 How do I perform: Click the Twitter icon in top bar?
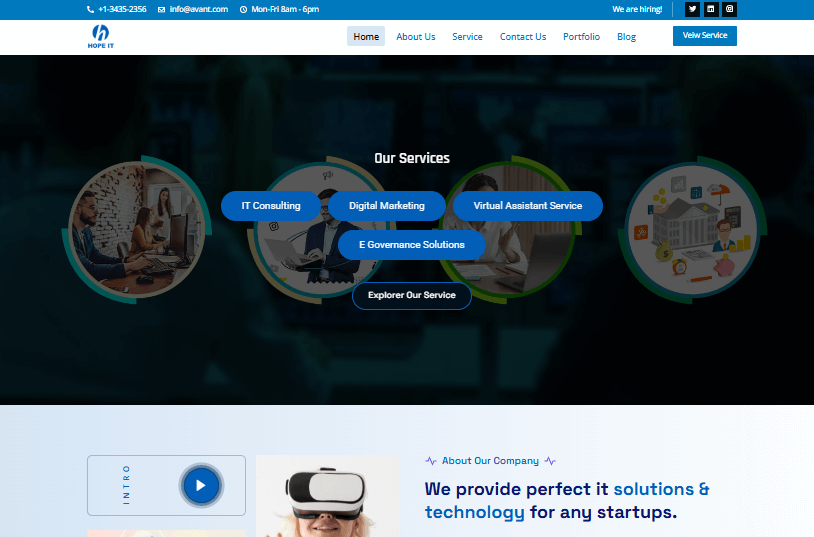pyautogui.click(x=693, y=9)
